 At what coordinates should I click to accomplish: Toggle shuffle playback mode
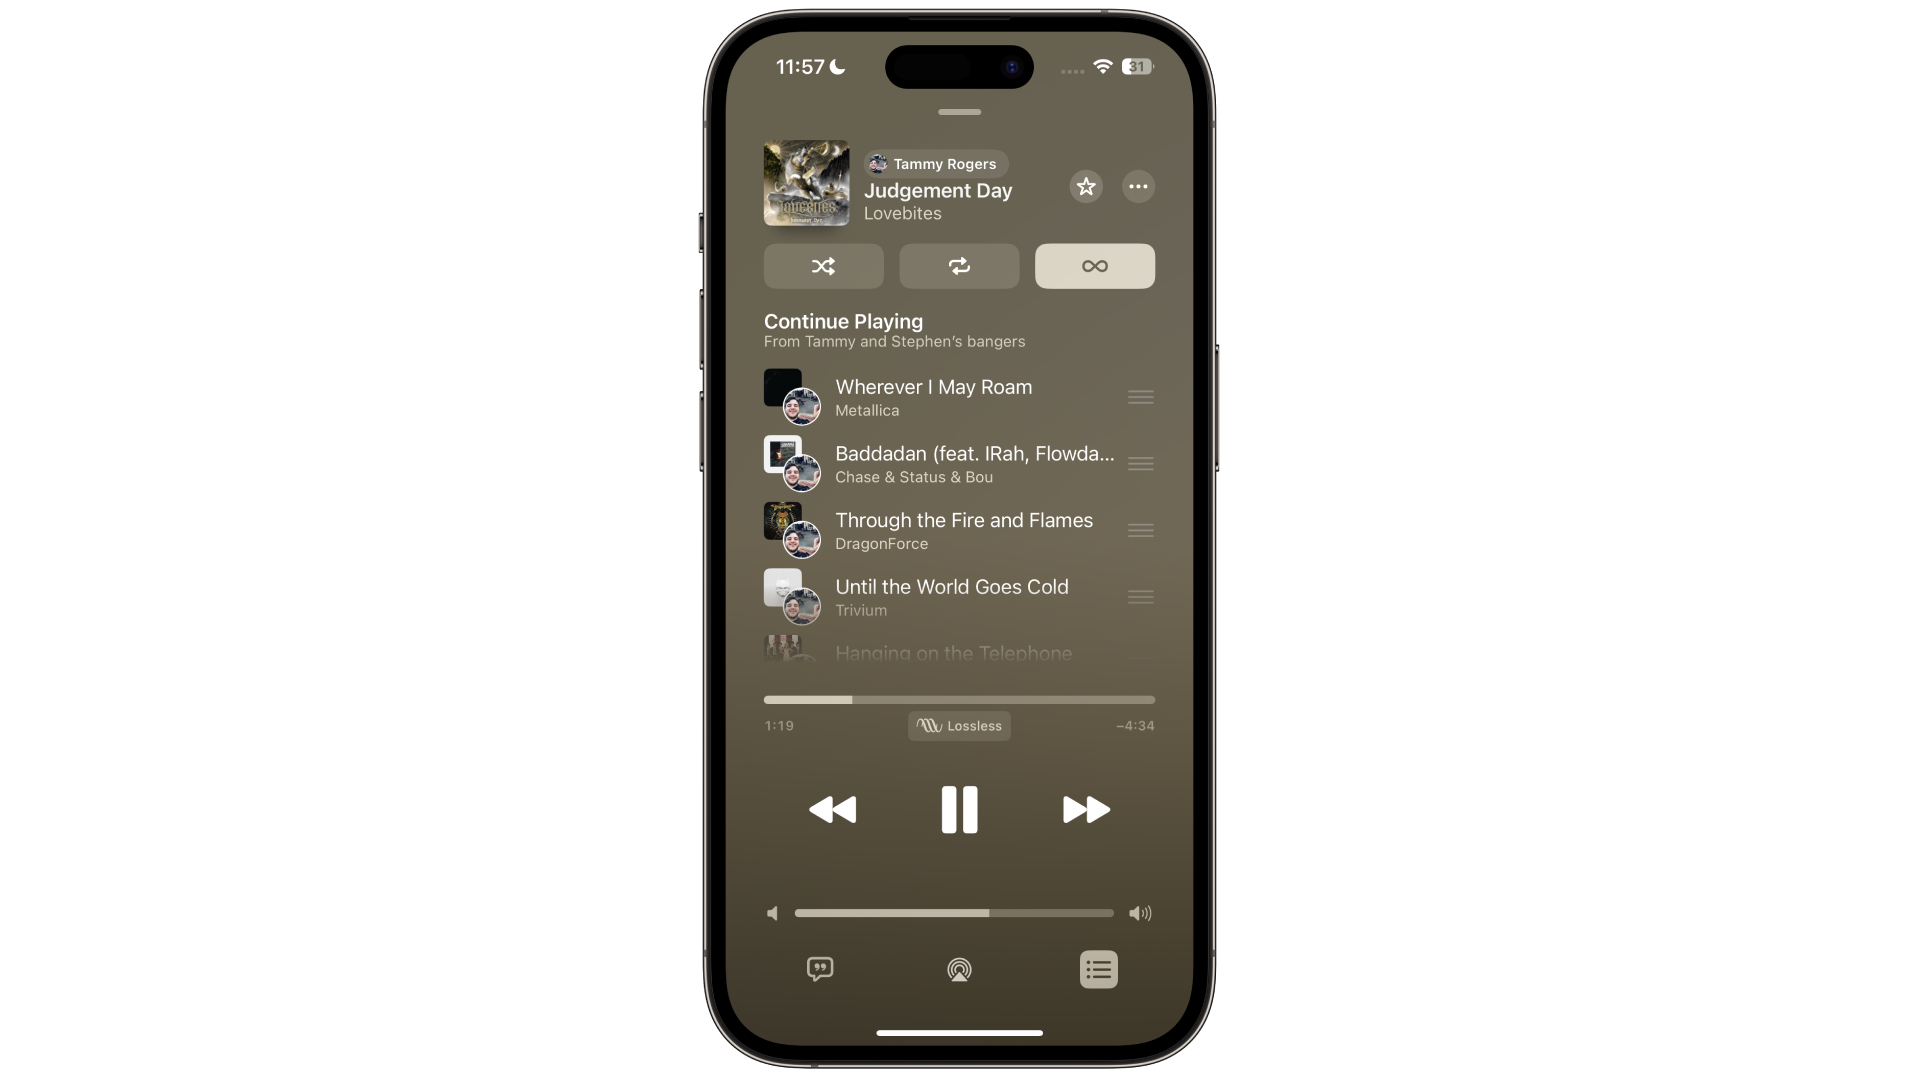[x=823, y=265]
